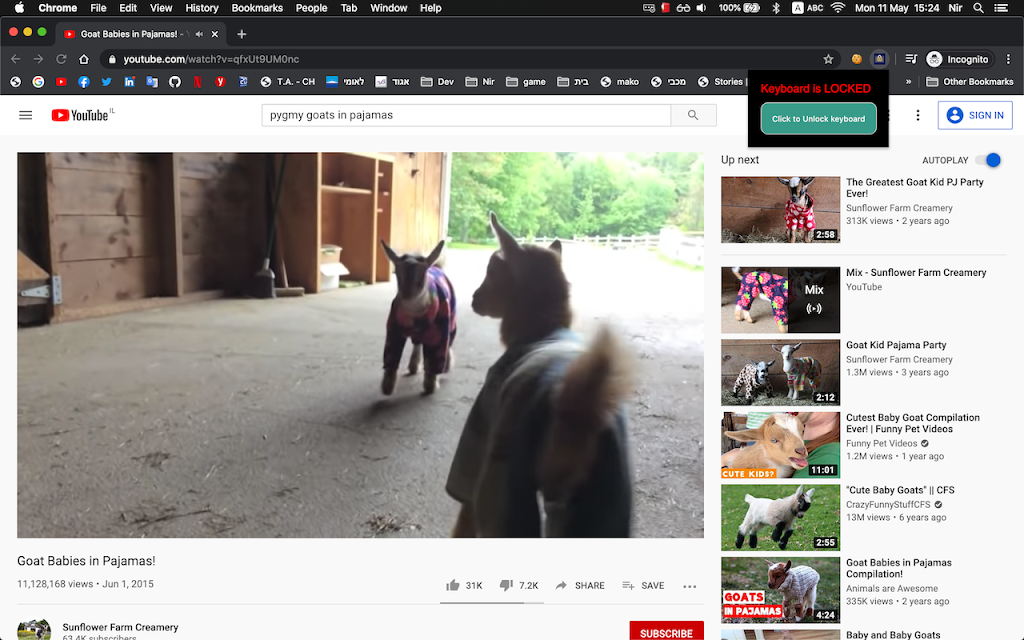Screen dimensions: 1024x640
Task: Click the Sunflower Farm Creamery channel avatar
Action: coord(34,630)
